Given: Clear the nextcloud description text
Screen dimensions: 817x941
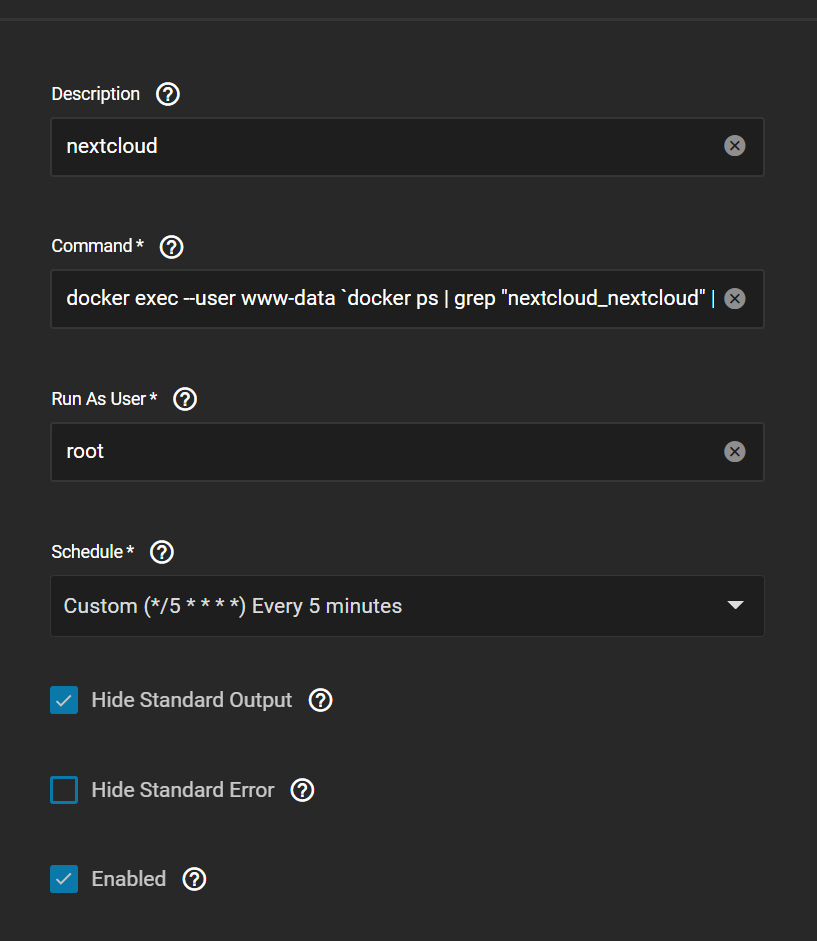Looking at the screenshot, I should click(x=734, y=146).
